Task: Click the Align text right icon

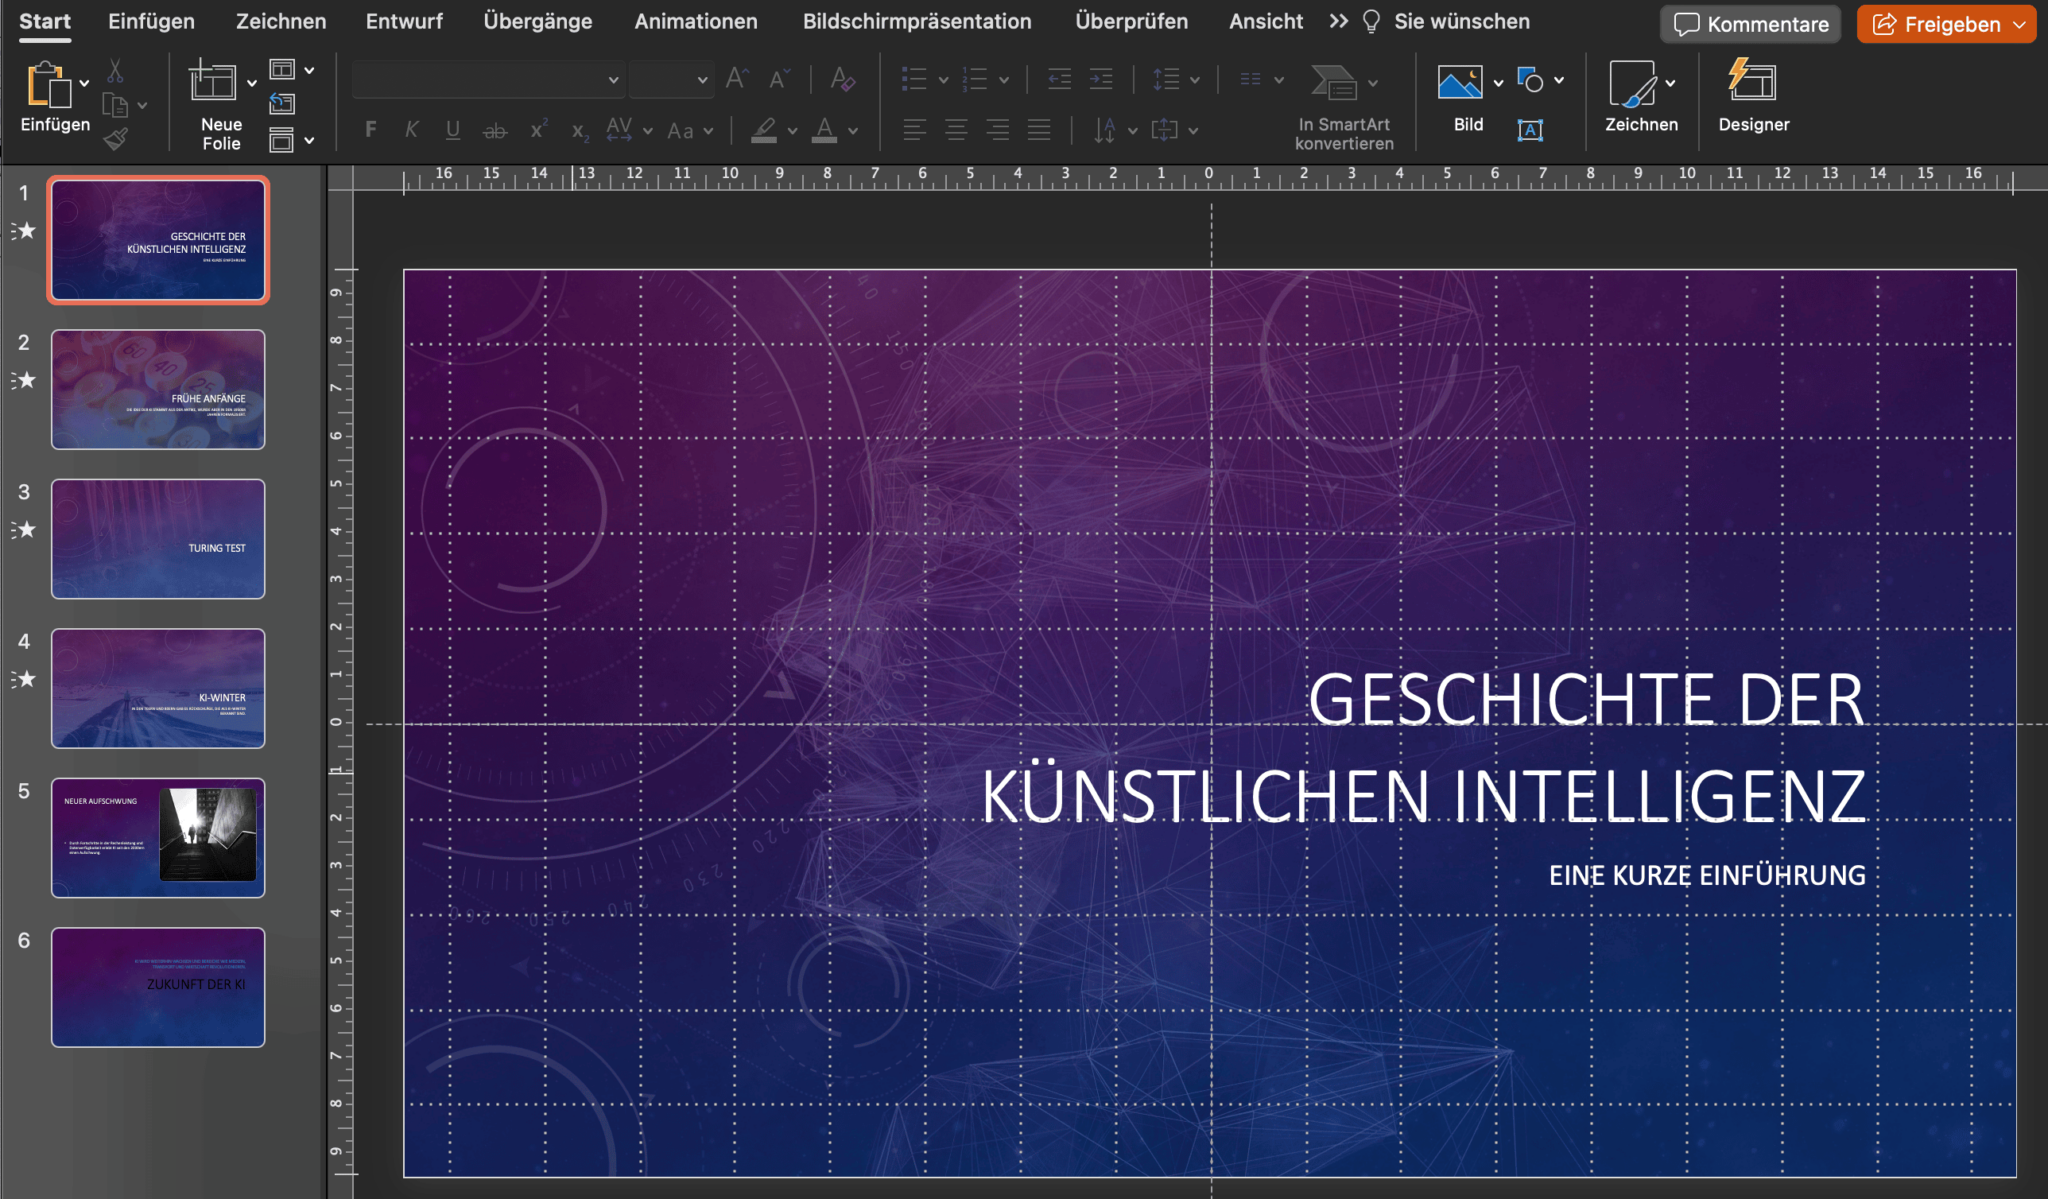Action: (997, 130)
